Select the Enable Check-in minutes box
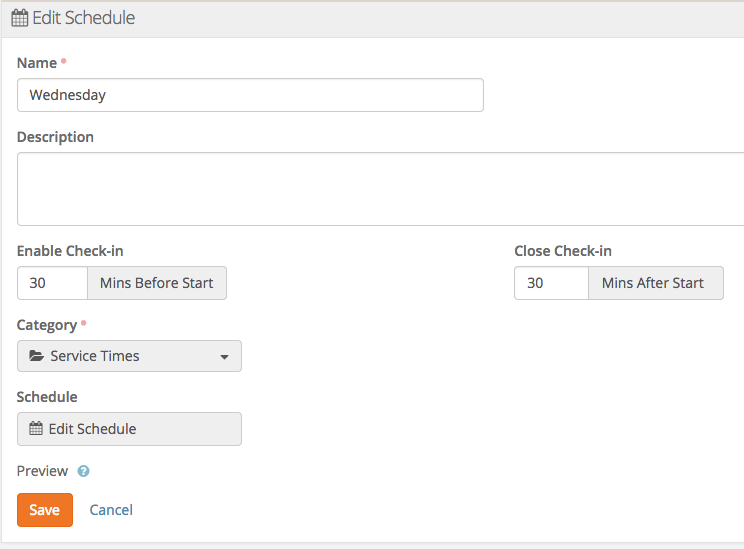The width and height of the screenshot is (744, 549). 52,283
